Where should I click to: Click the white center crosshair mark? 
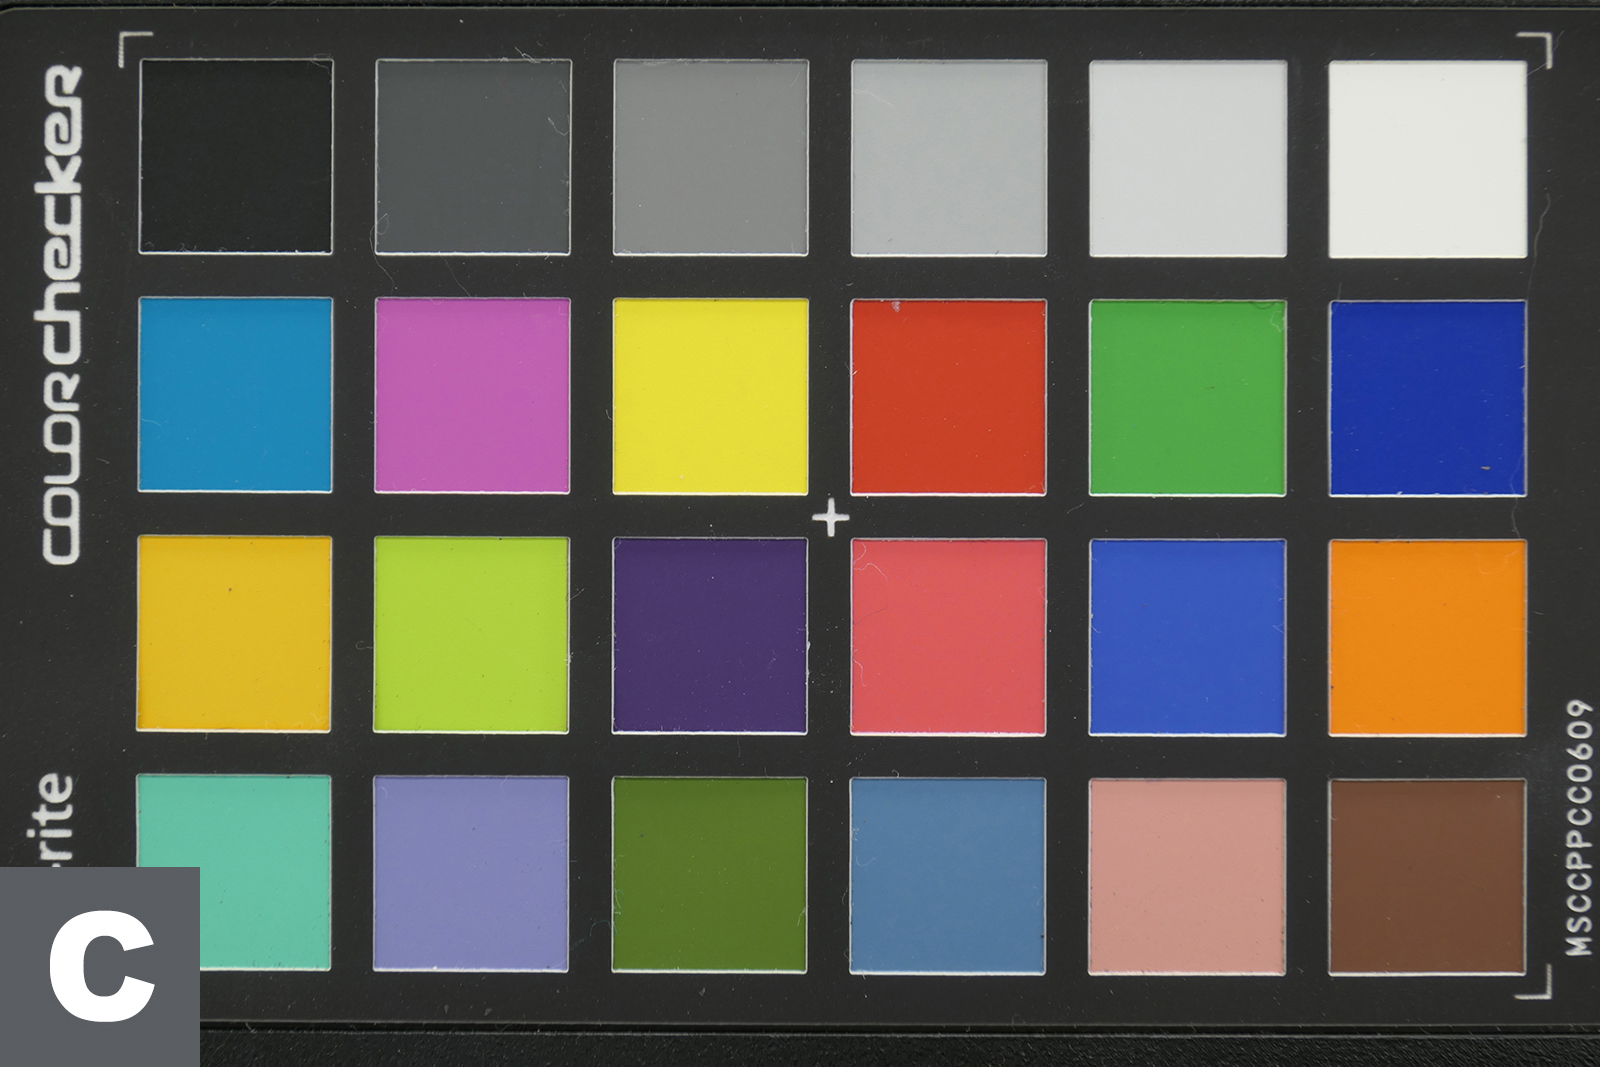coord(830,519)
